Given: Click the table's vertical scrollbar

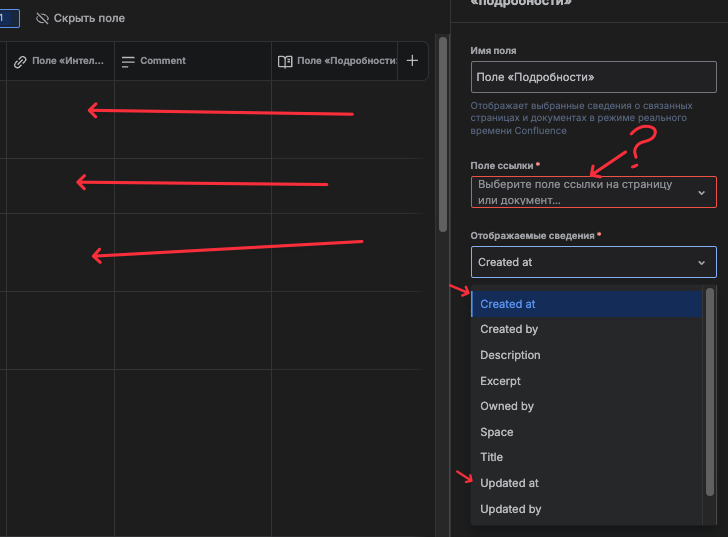Looking at the screenshot, I should point(443,135).
